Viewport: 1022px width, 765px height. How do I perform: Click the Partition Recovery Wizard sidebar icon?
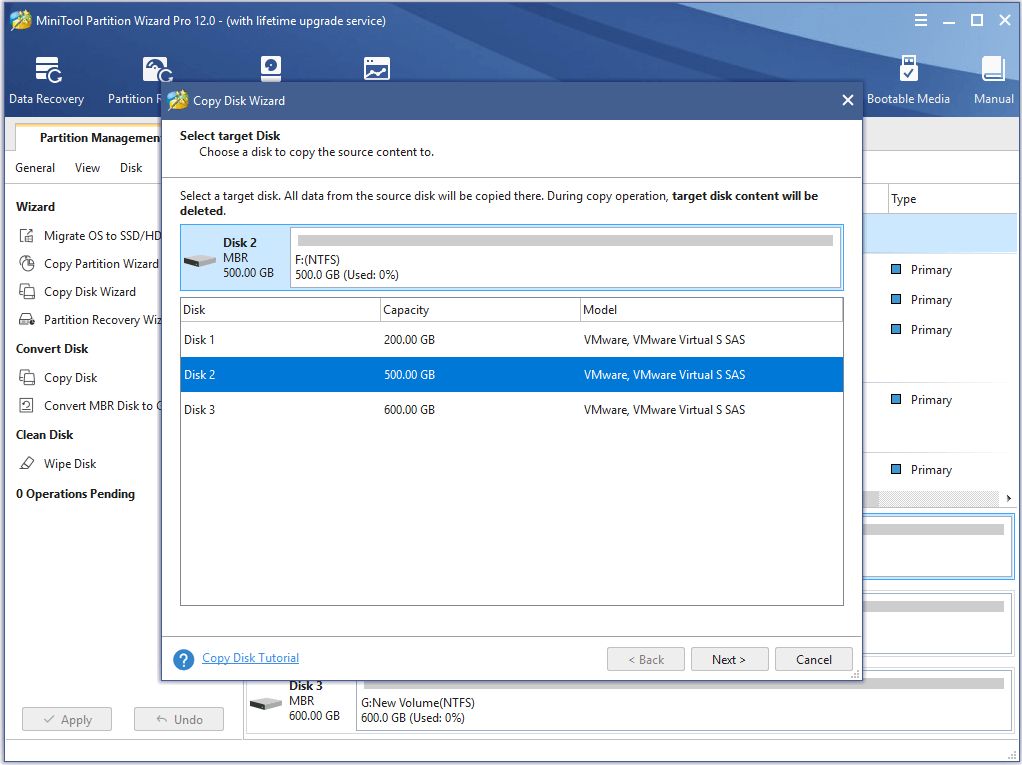click(x=26, y=319)
